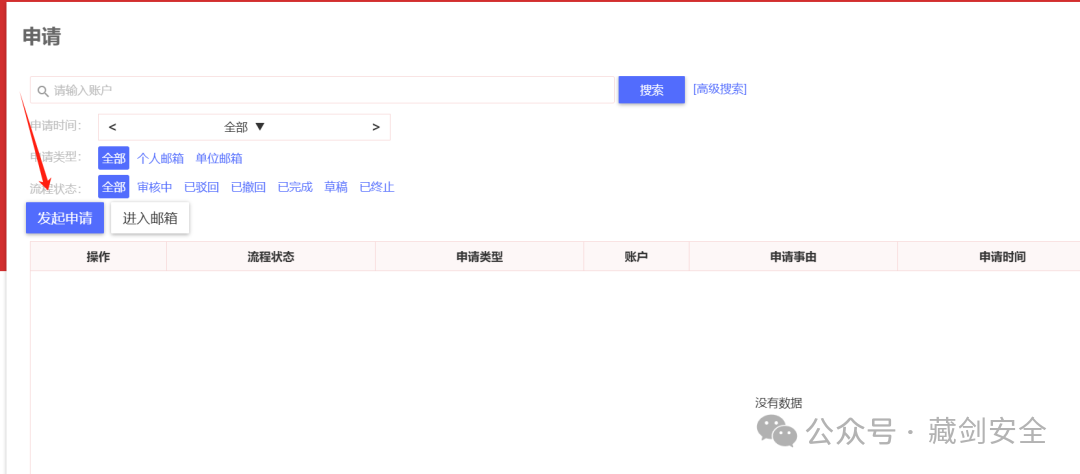Filter application type by 单位邮箱
The width and height of the screenshot is (1080, 474).
(x=219, y=158)
